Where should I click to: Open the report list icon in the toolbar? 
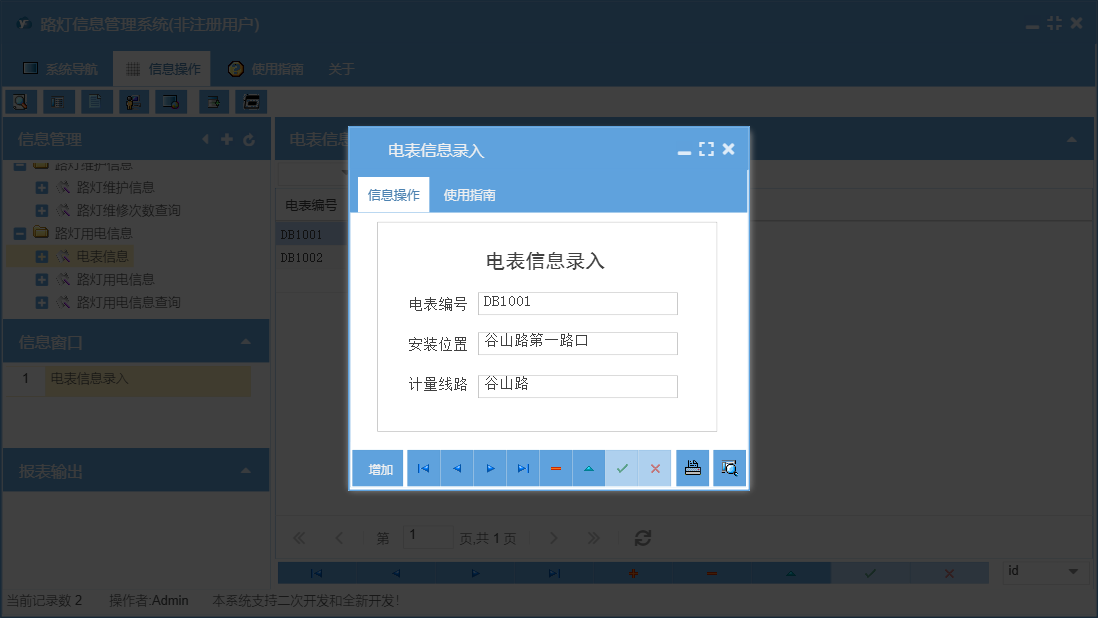pos(57,101)
